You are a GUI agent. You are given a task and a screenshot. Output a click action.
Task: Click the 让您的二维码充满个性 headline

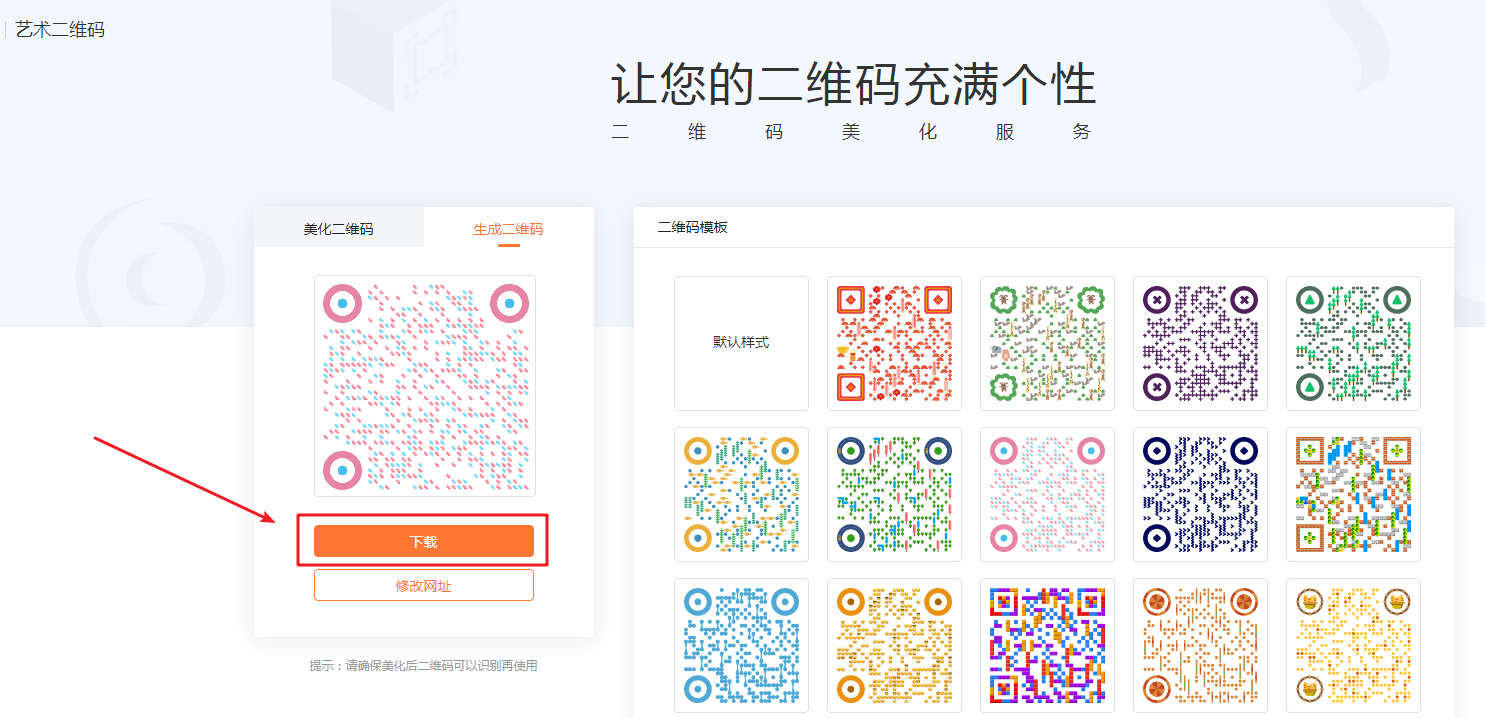(x=853, y=84)
